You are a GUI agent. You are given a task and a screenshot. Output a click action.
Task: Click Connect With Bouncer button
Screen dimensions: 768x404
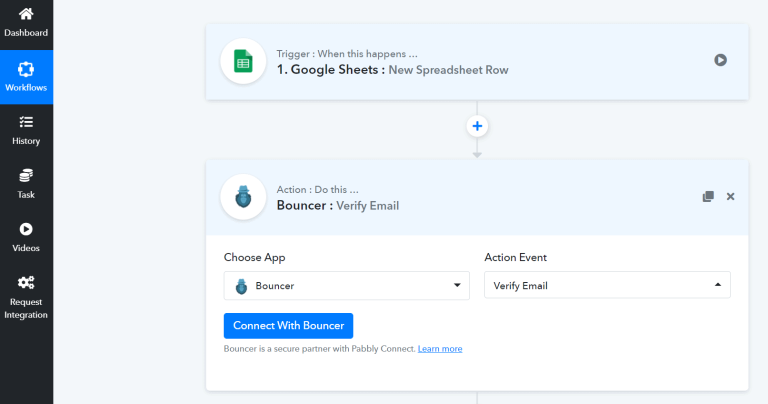point(288,326)
